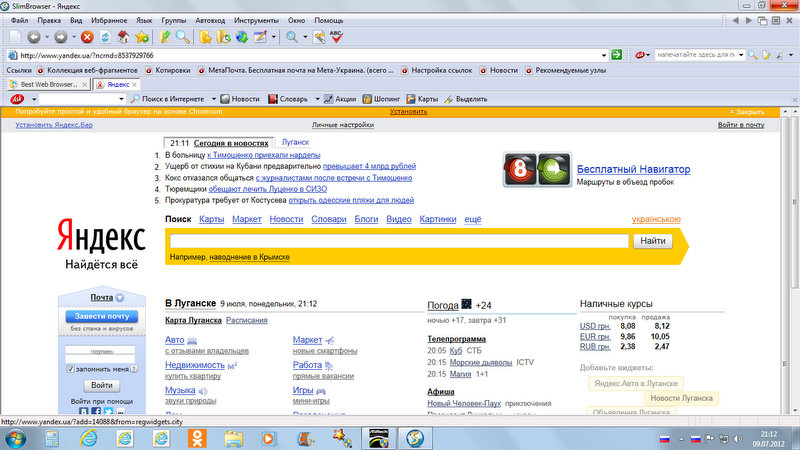Image resolution: width=800 pixels, height=450 pixels.
Task: Open the zoom level dropdown arrow
Action: pos(305,37)
